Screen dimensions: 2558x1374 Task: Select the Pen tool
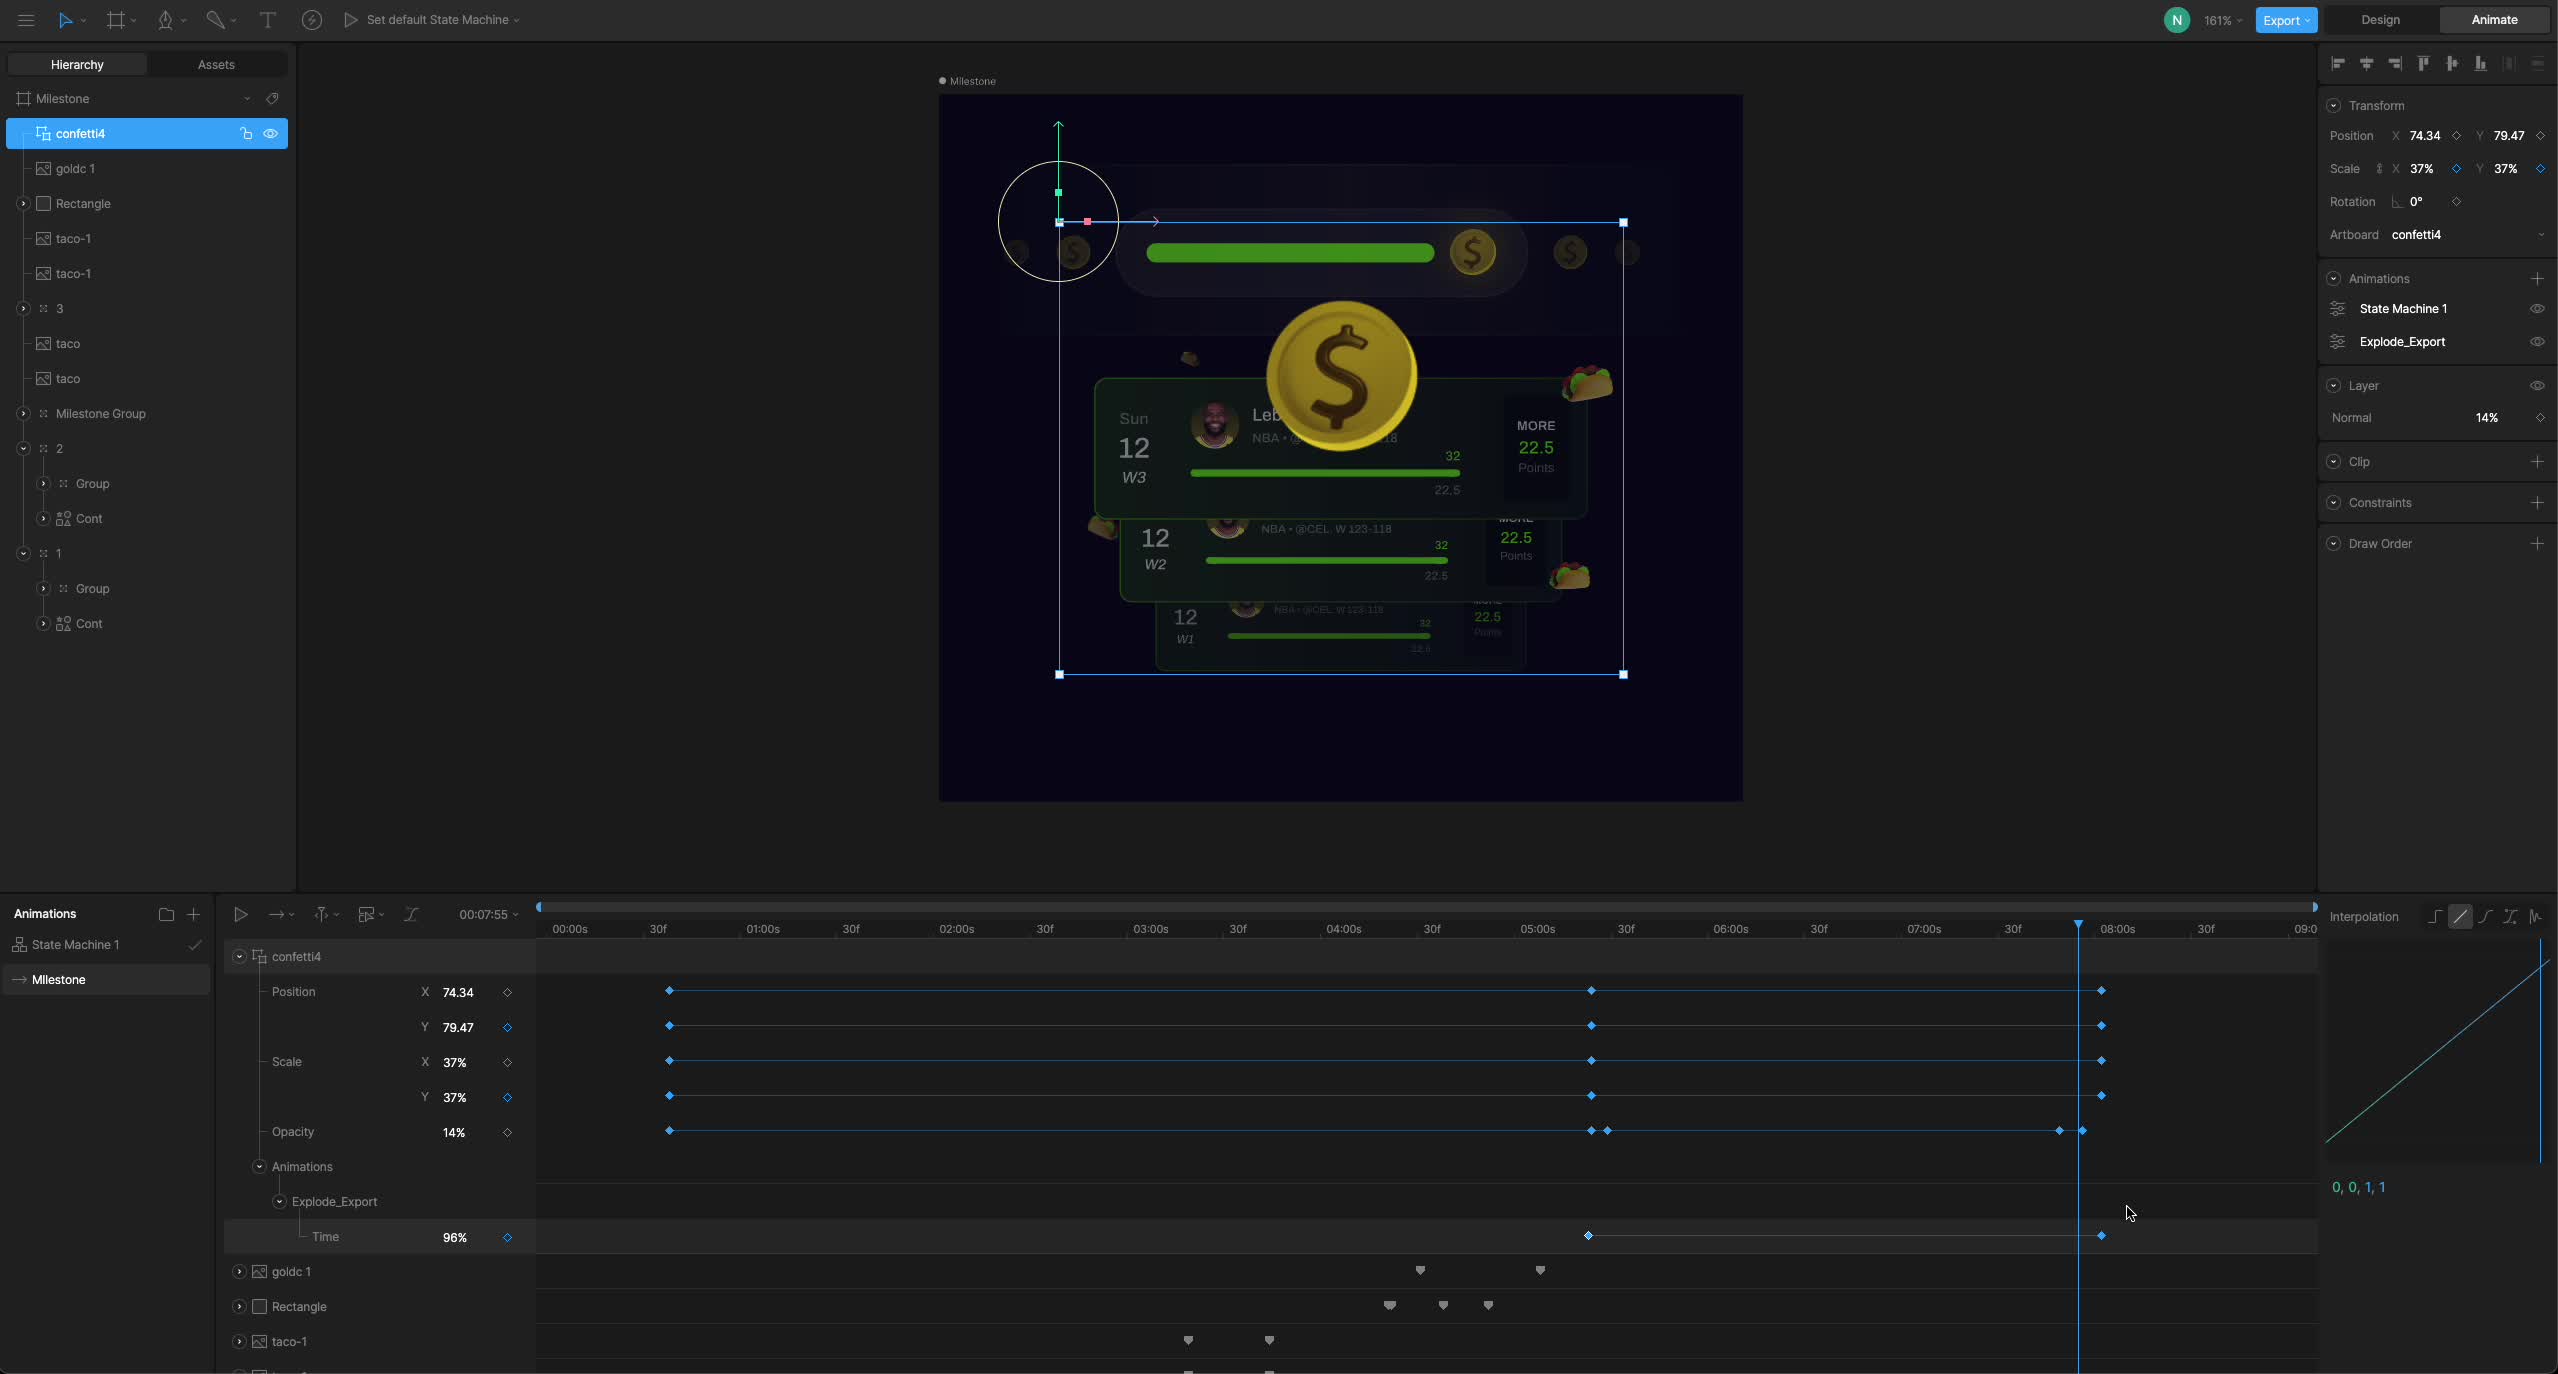(x=166, y=20)
